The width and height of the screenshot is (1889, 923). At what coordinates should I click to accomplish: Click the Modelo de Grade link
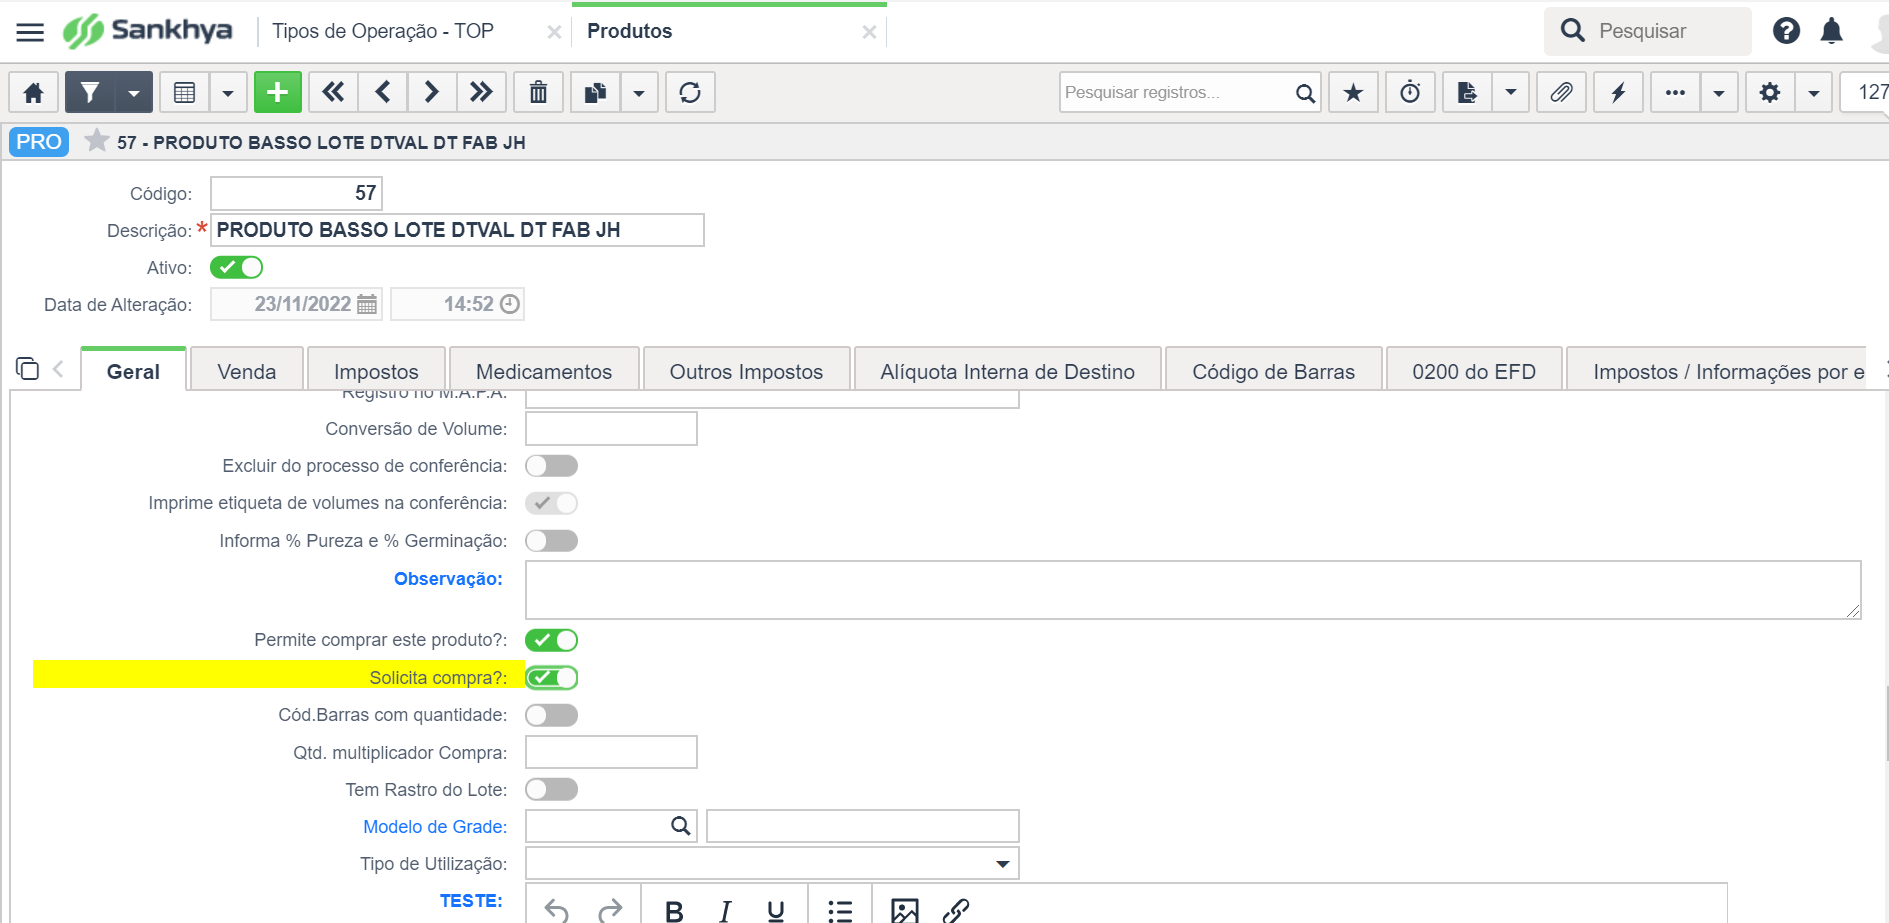[x=435, y=827]
